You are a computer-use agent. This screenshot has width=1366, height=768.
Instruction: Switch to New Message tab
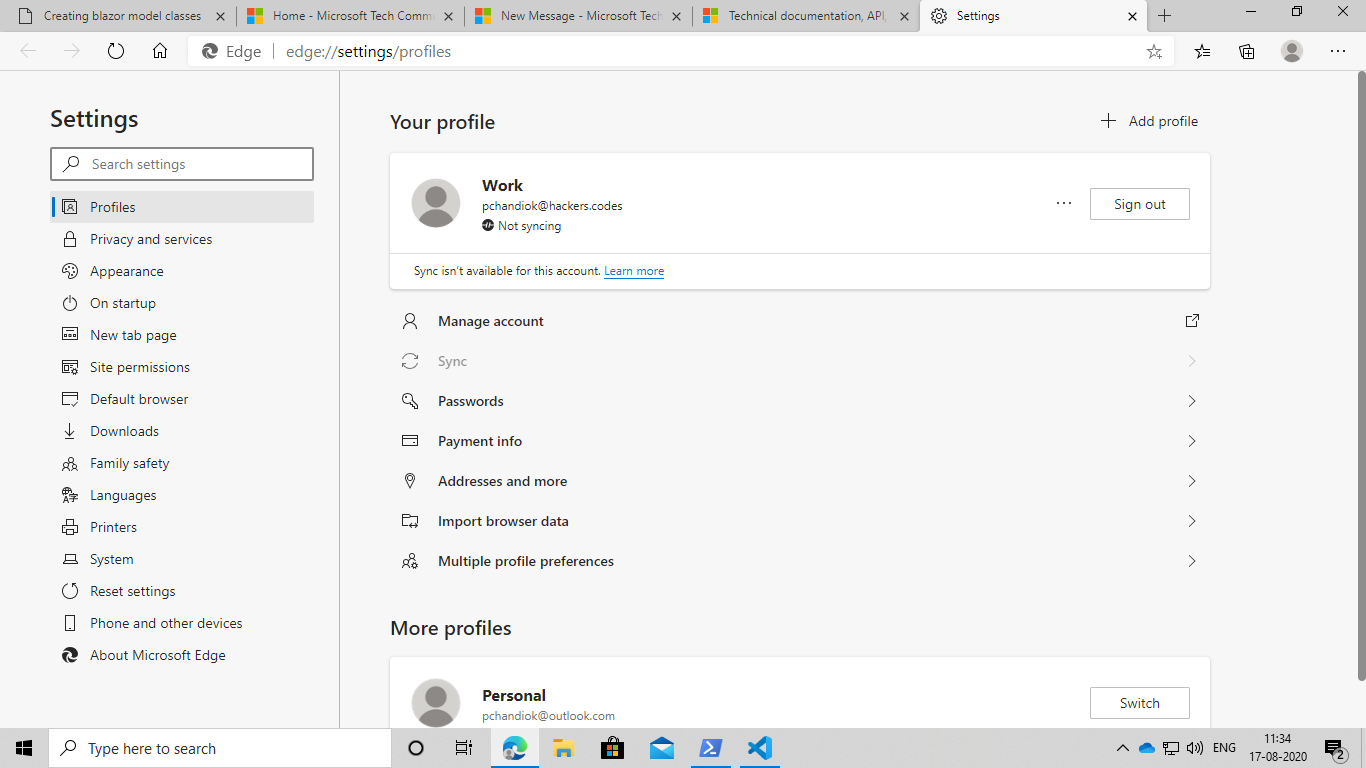[x=579, y=16]
